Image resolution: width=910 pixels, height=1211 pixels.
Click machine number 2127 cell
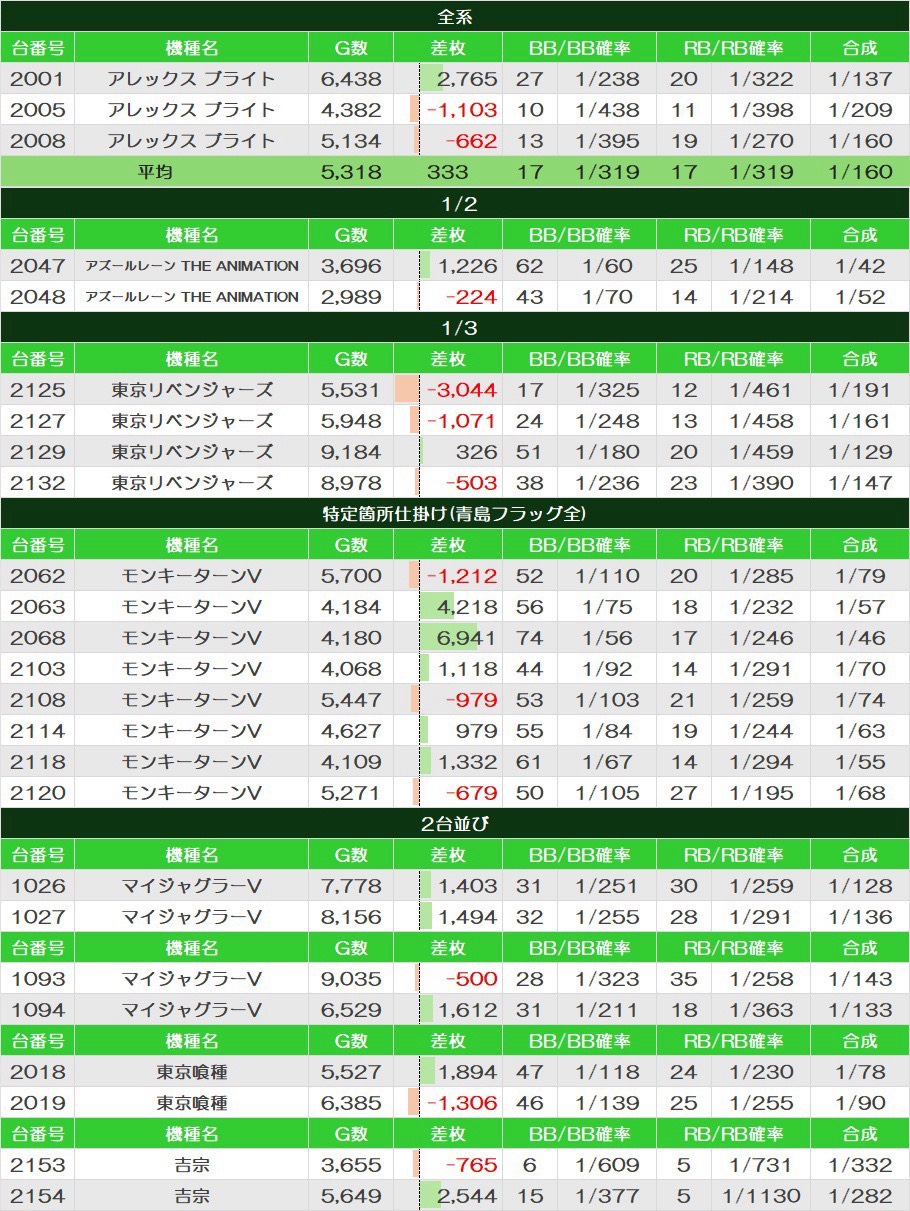point(37,420)
